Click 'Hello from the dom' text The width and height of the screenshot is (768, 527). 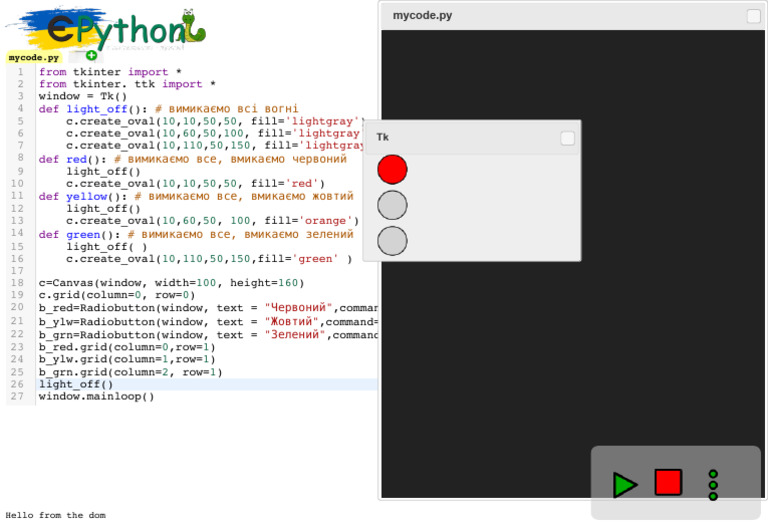pos(55,515)
